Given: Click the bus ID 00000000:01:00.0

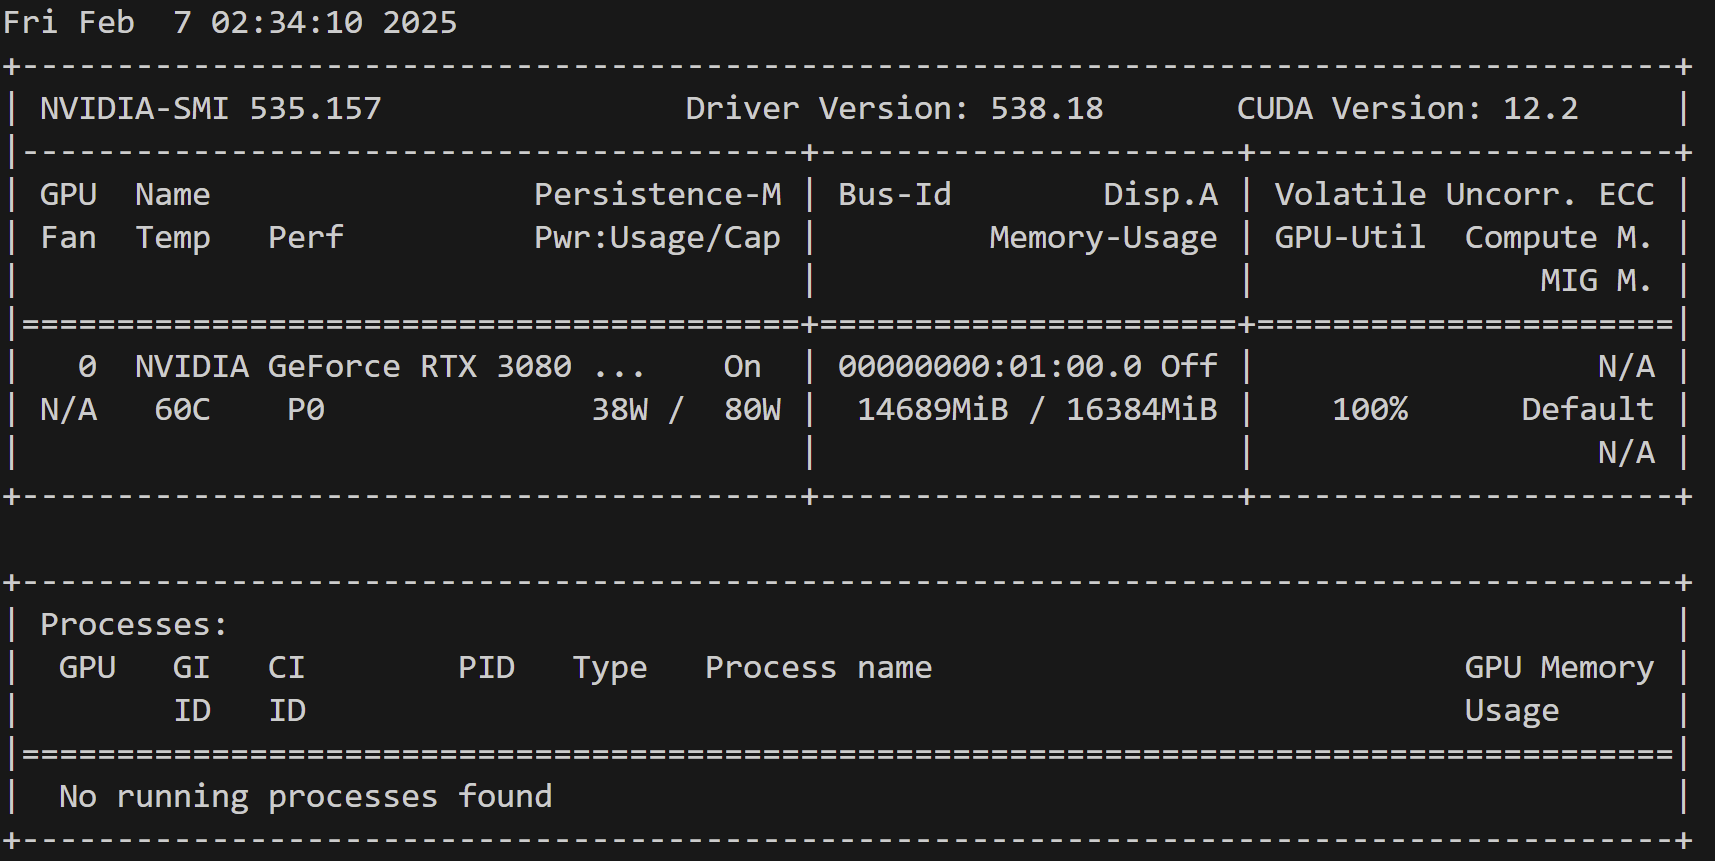Looking at the screenshot, I should 989,367.
